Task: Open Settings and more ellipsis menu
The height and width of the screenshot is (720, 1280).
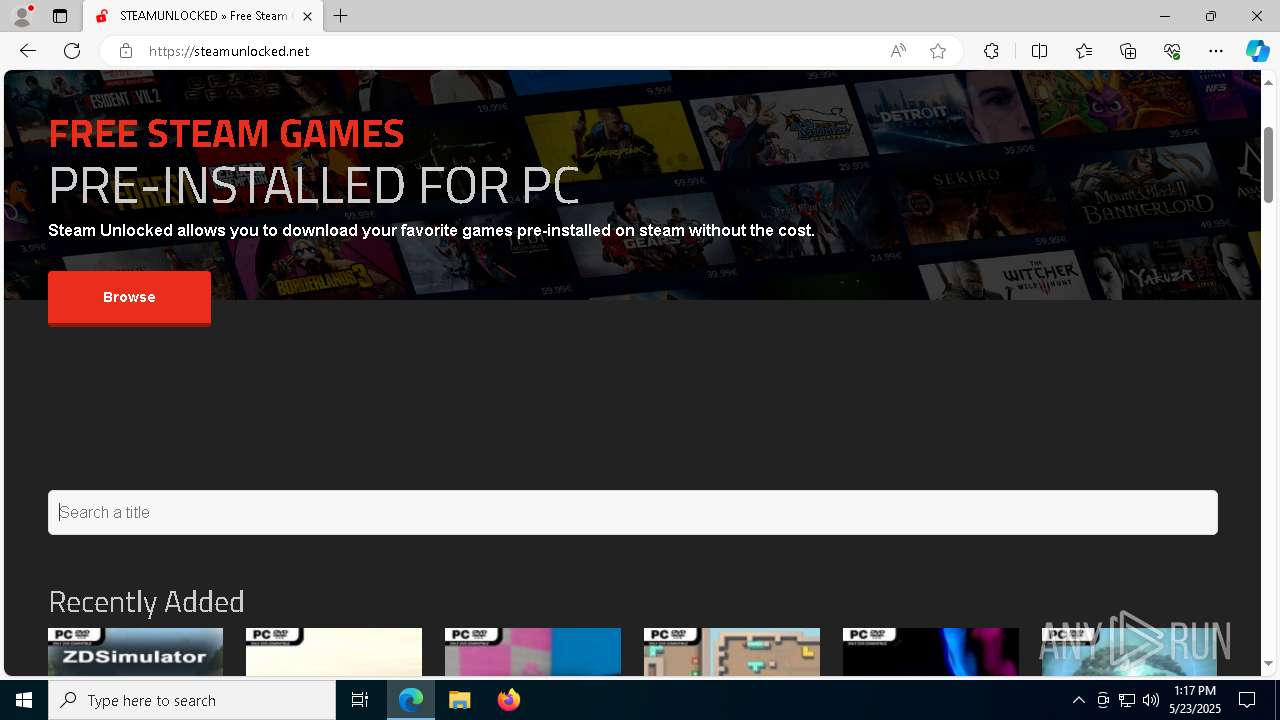Action: pyautogui.click(x=1216, y=51)
